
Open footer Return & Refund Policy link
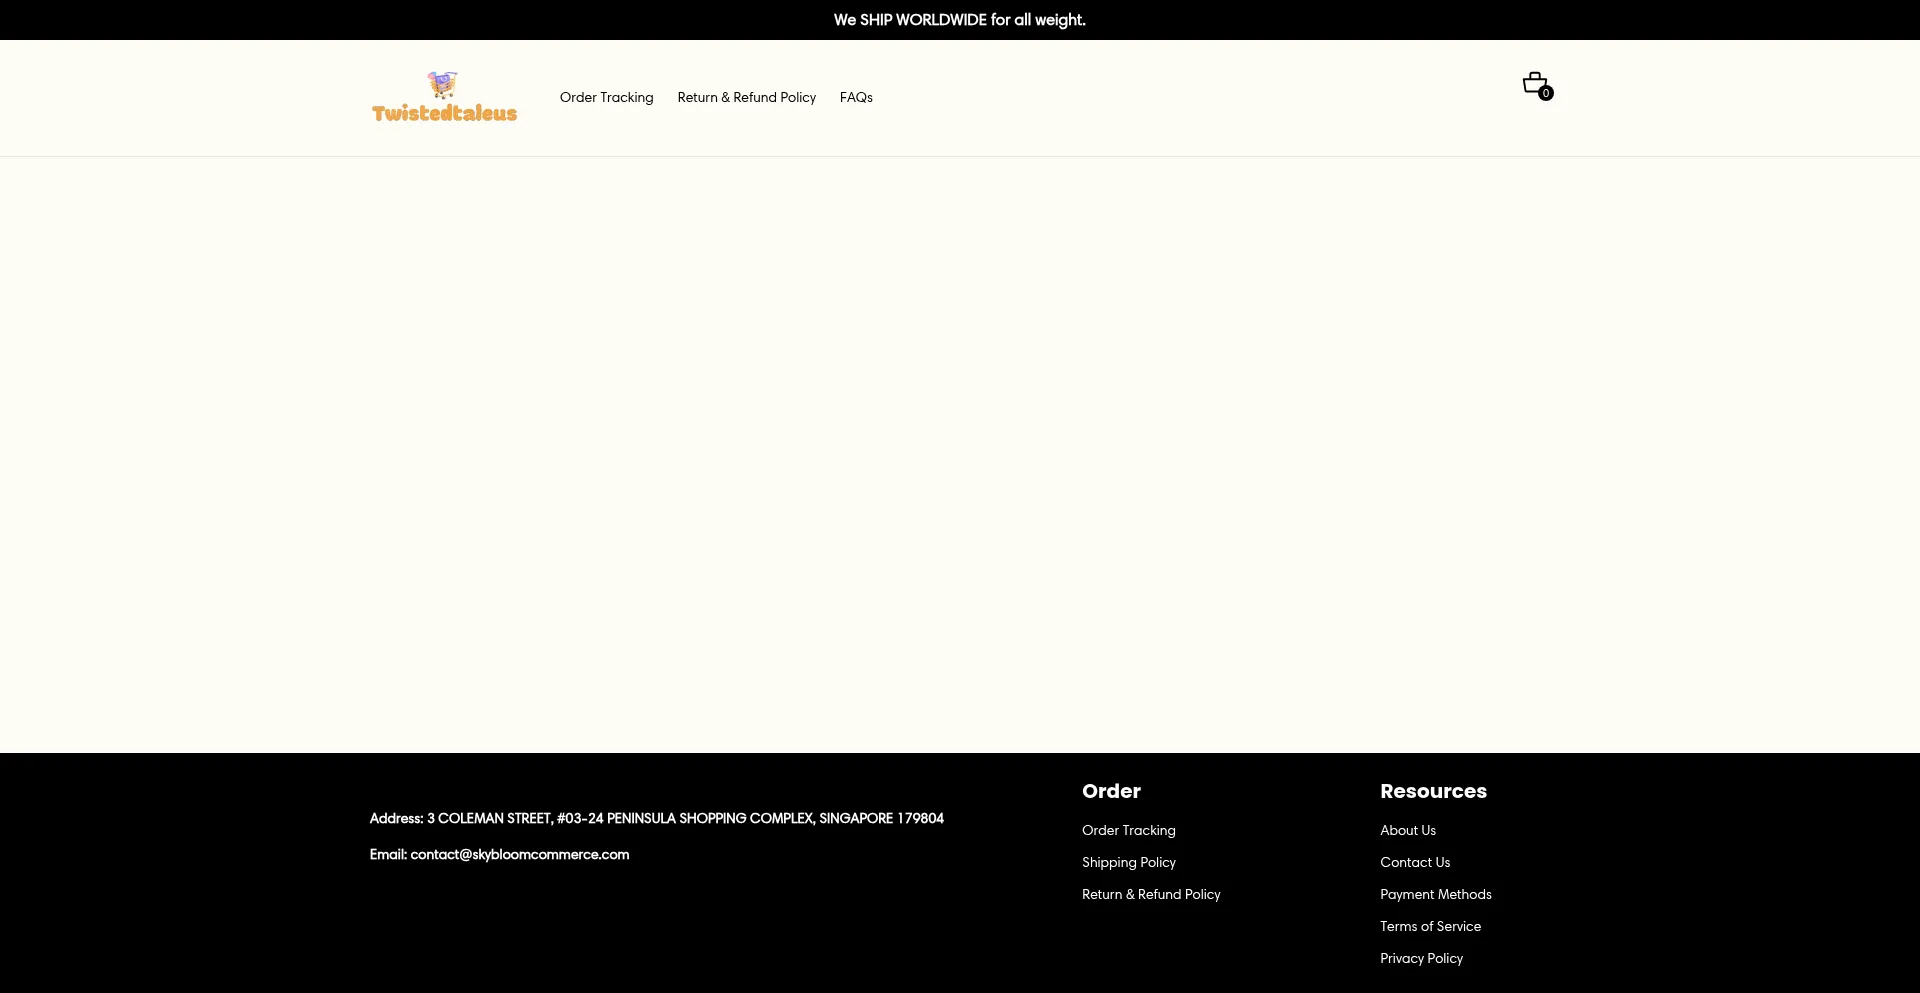tap(1150, 894)
